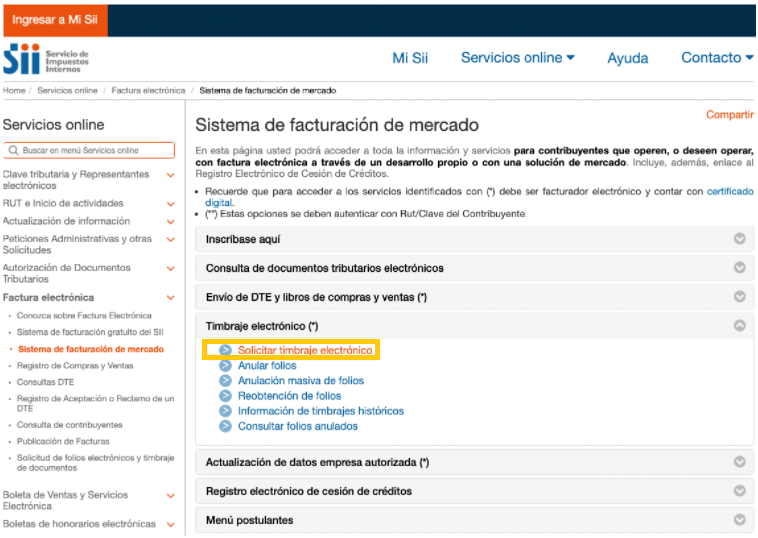Click Factura electrónica sidebar heading
Screen dimensions: 758x538
(x=48, y=297)
